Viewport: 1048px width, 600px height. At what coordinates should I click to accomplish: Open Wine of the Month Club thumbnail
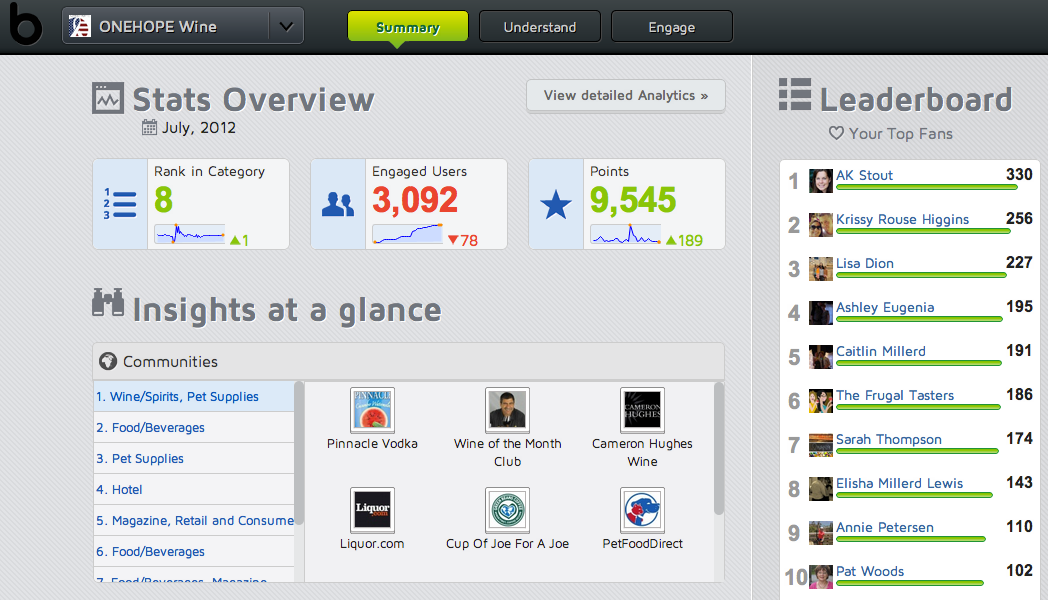pyautogui.click(x=507, y=410)
